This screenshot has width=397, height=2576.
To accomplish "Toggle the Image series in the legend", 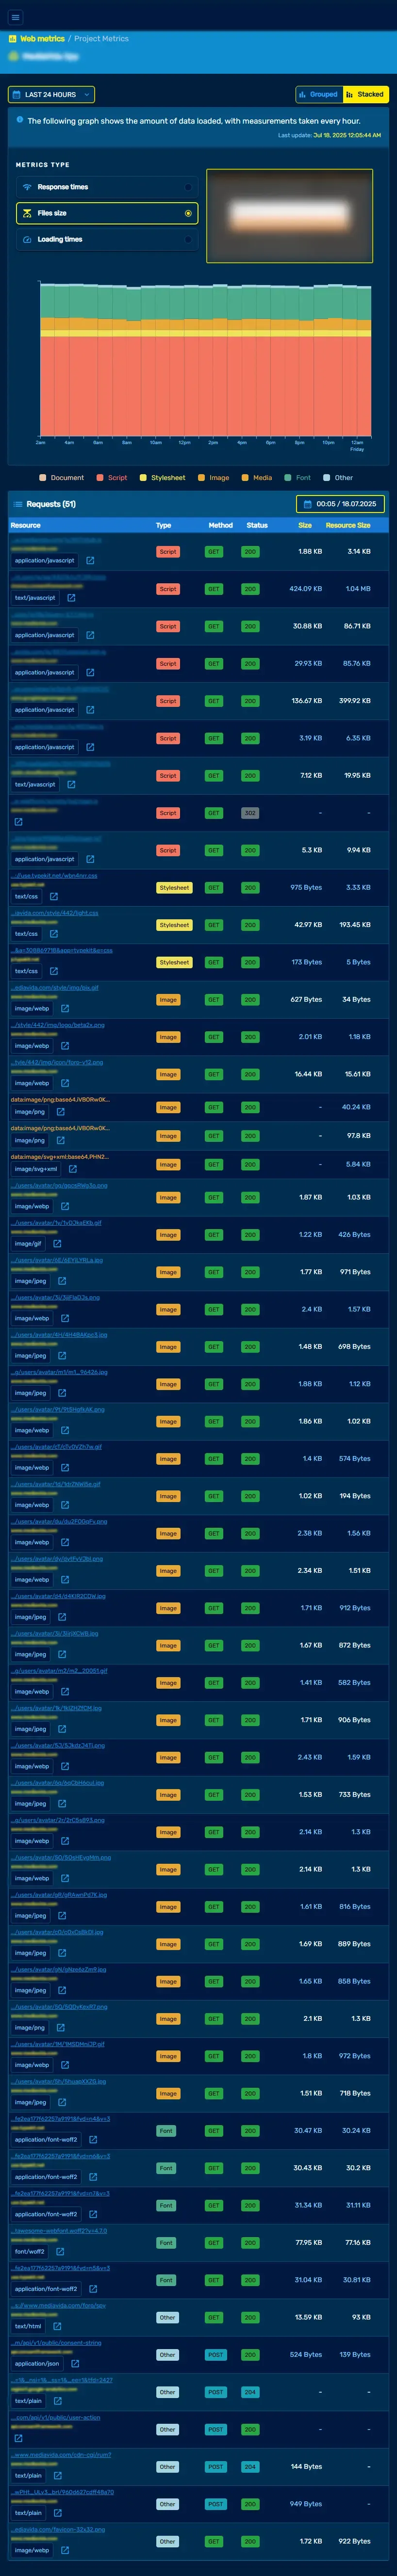I will (x=214, y=478).
